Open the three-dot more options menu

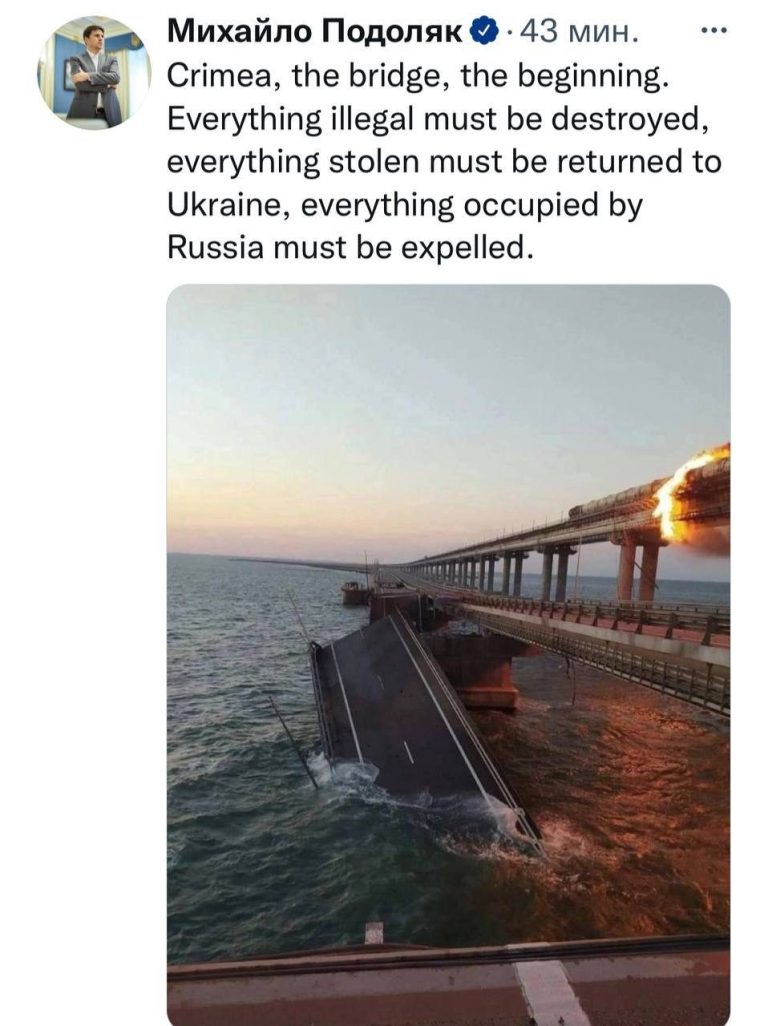coord(714,32)
